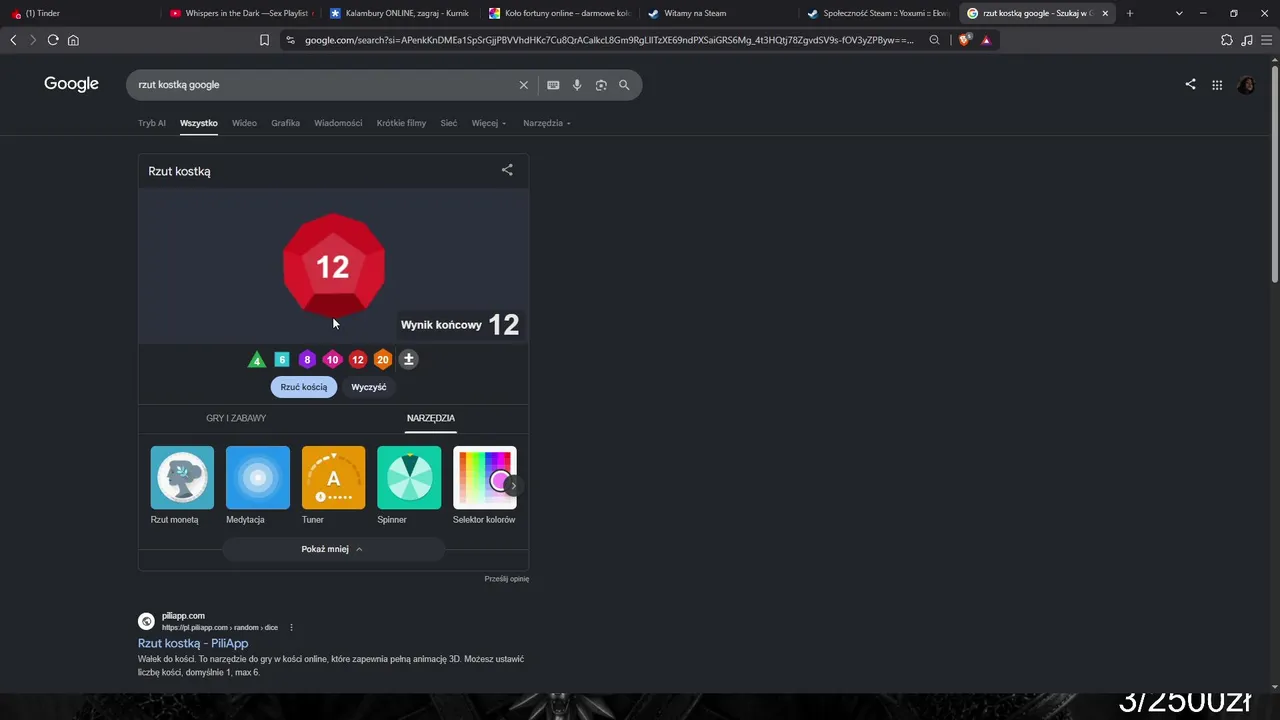Open the on-screen keyboard input tool

pyautogui.click(x=553, y=85)
